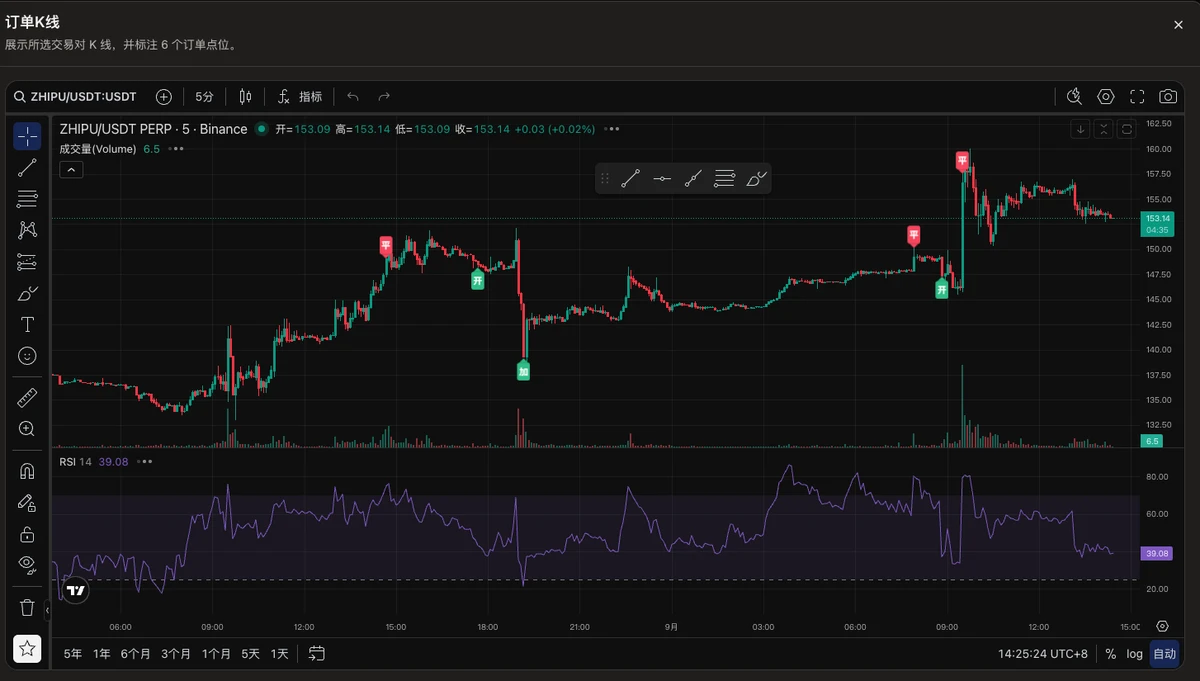Pick ray line from floating favorites toolbar
The image size is (1200, 681).
[x=693, y=179]
